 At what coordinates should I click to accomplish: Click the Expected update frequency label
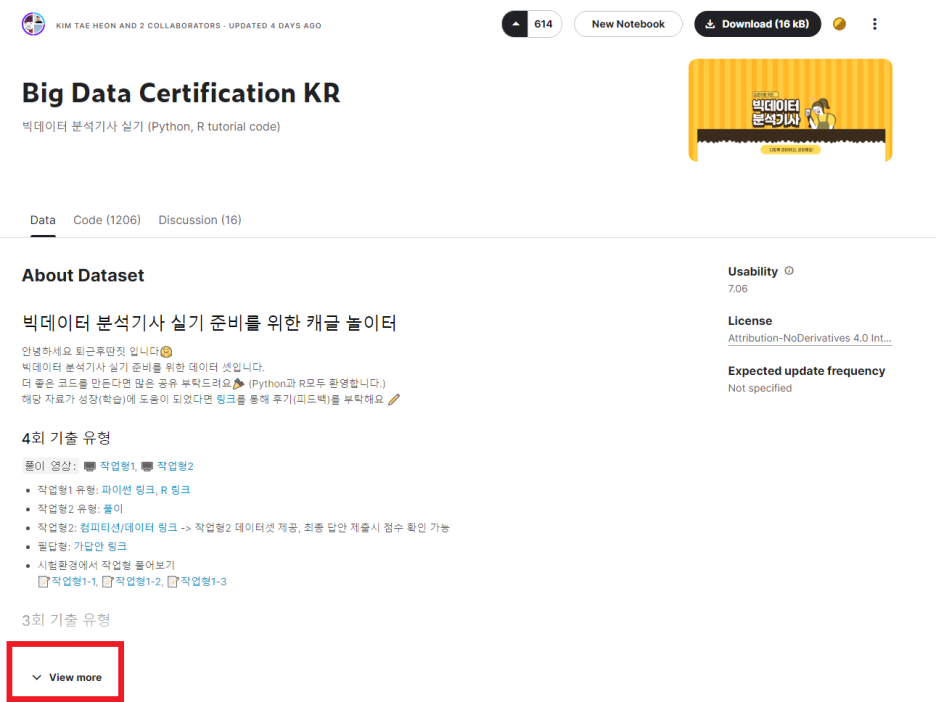click(806, 371)
